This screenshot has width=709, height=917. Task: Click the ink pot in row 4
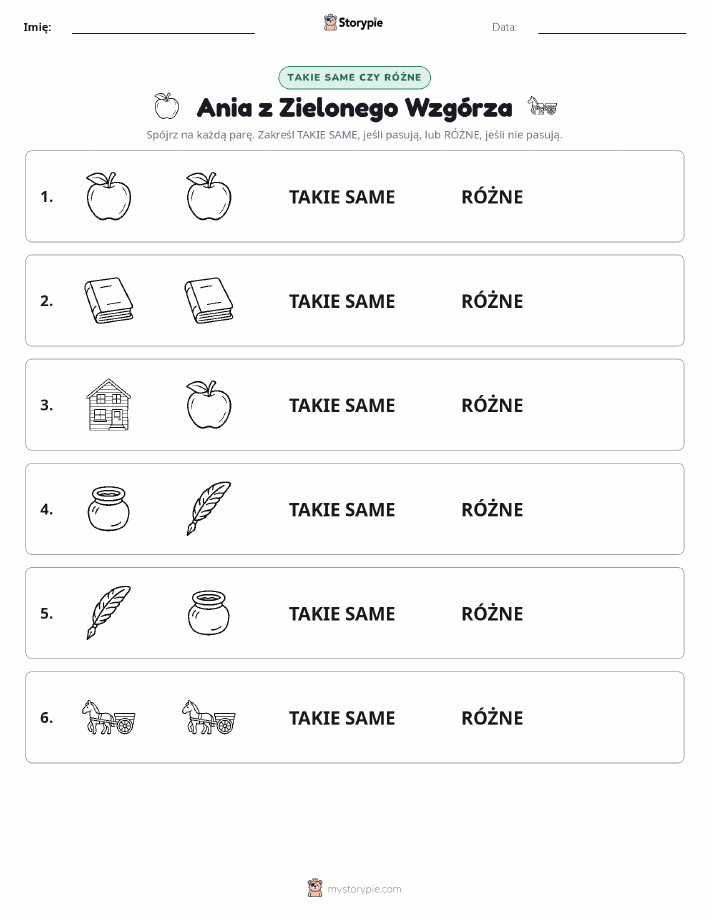[108, 509]
